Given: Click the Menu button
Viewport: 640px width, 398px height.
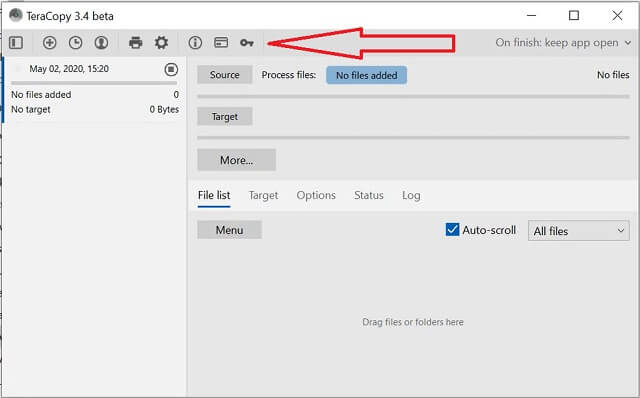Looking at the screenshot, I should point(229,230).
